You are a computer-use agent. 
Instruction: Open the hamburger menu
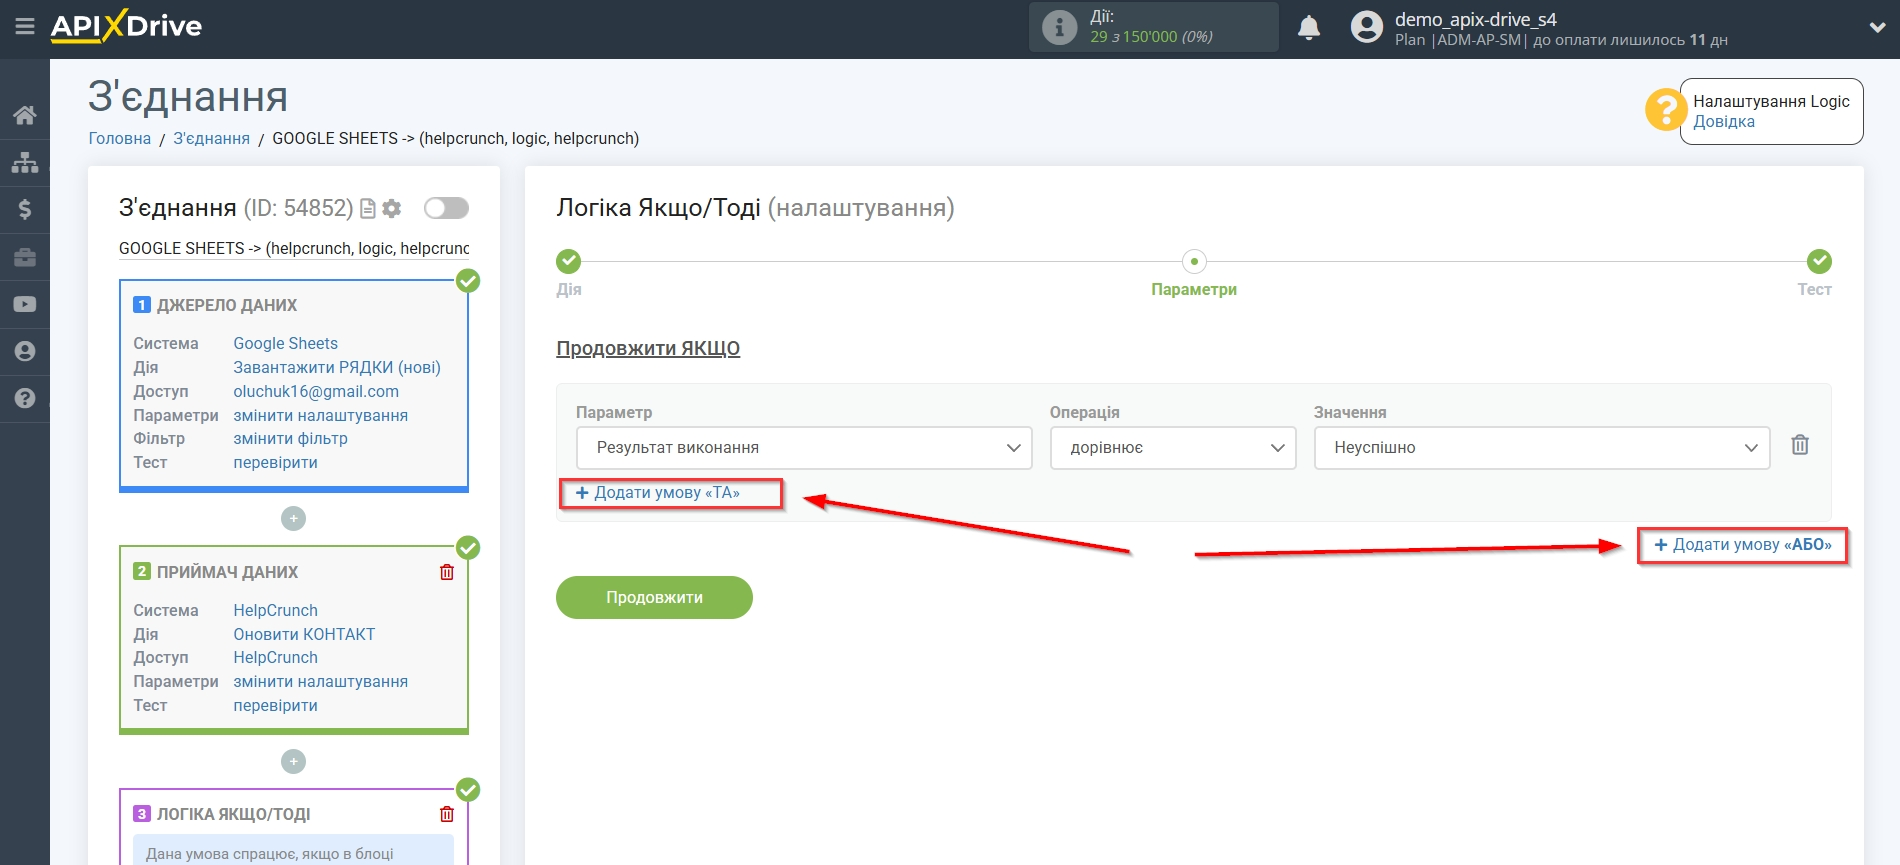click(25, 27)
